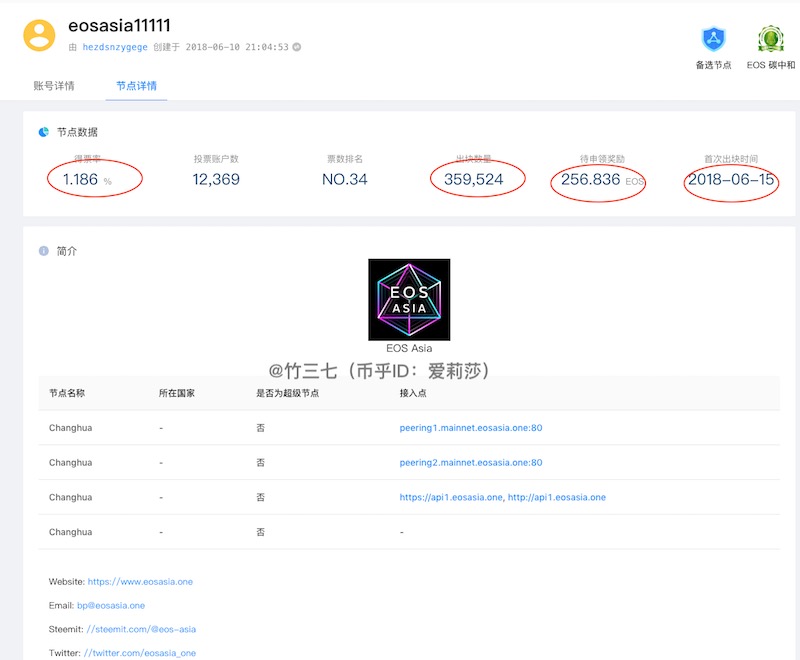Click the EOS Asia caption under the logo
The image size is (800, 660).
409,348
